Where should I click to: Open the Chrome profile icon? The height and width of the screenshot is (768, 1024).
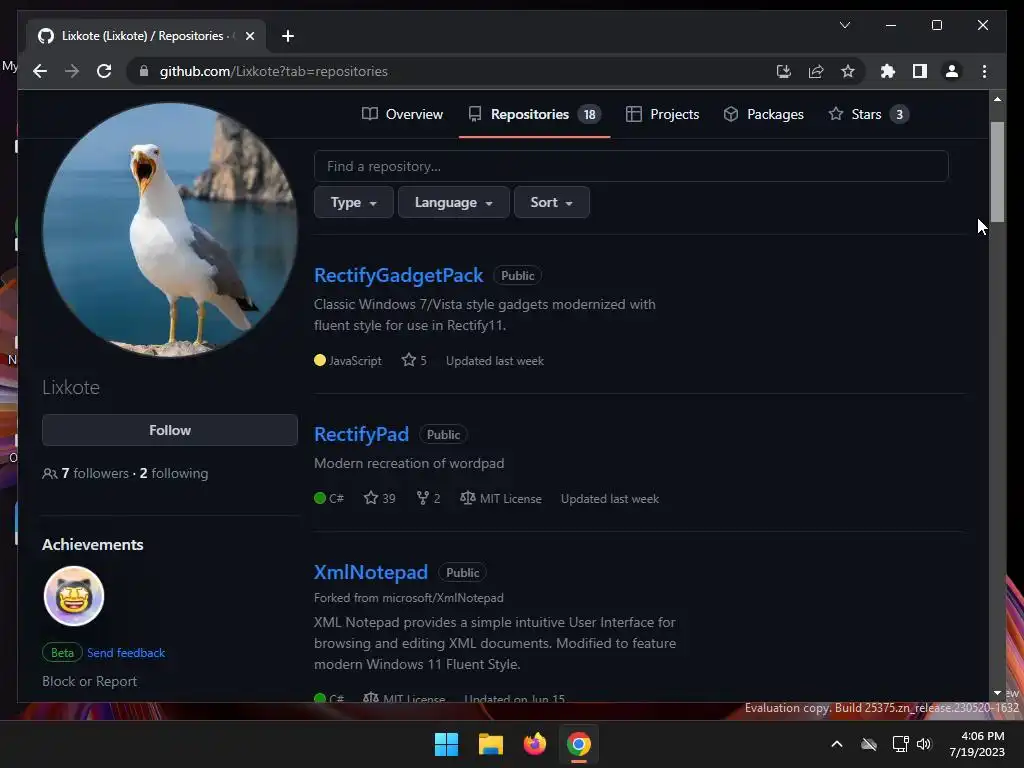pos(952,71)
